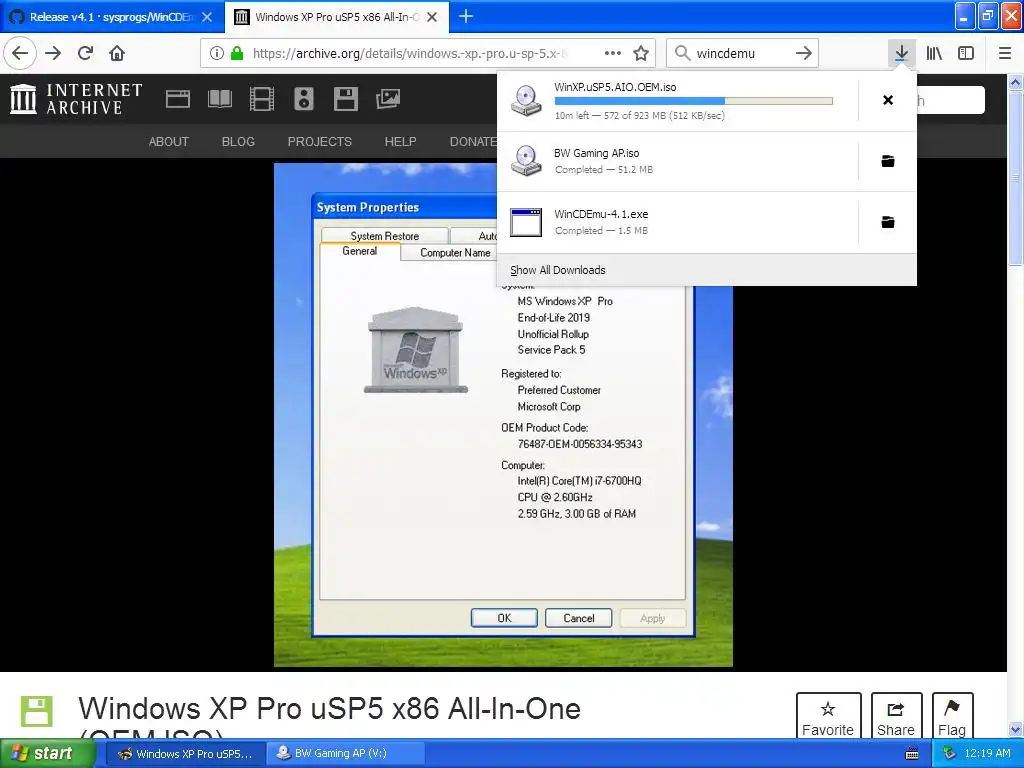Open the page actions three-dots menu
1024x768 pixels.
(x=613, y=53)
